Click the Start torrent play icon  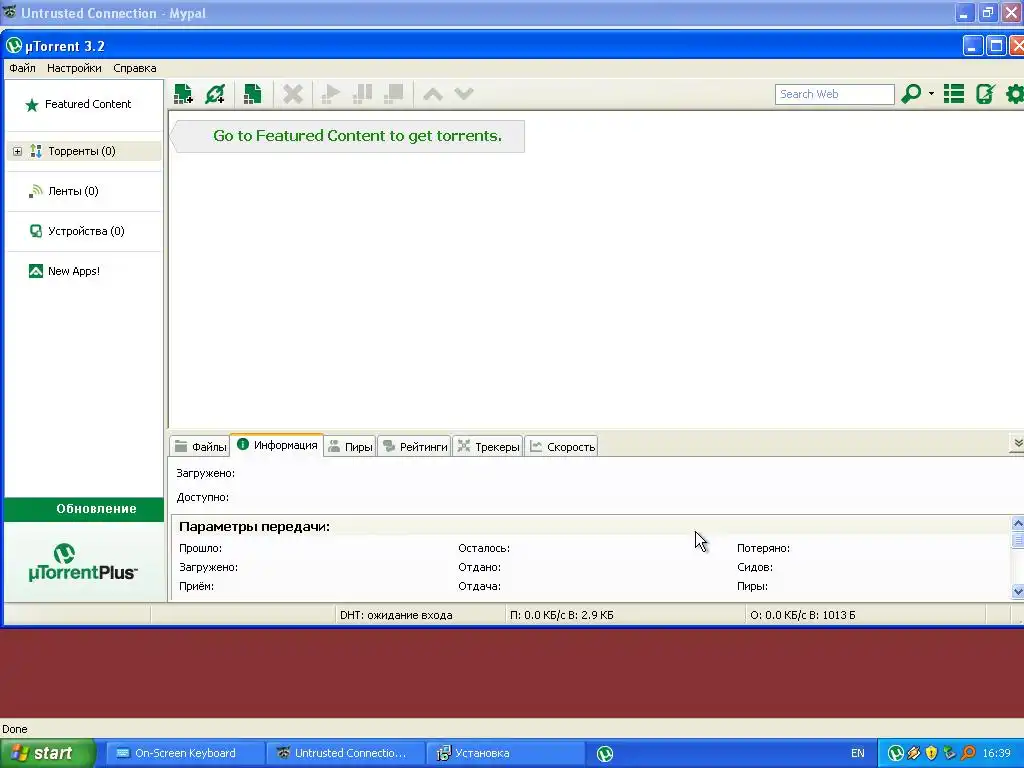point(330,94)
